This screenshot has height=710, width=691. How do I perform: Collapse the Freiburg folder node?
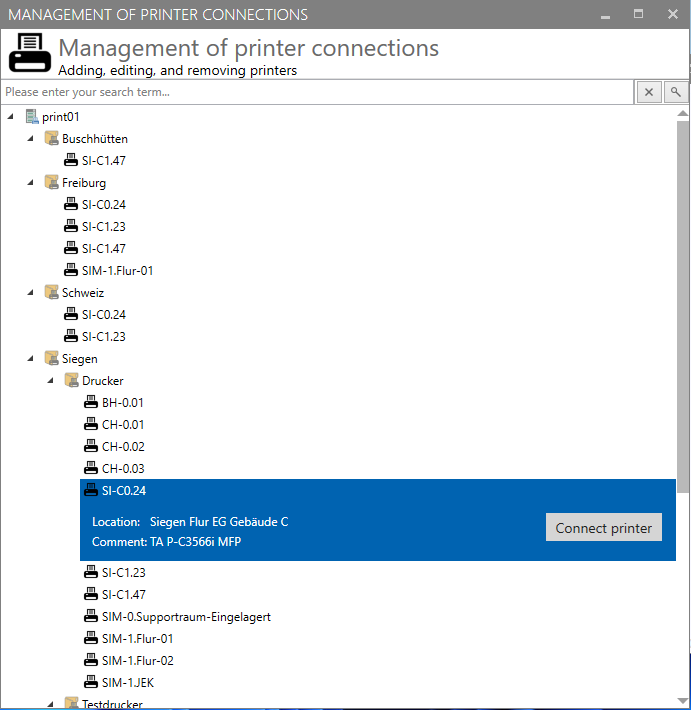pyautogui.click(x=30, y=182)
